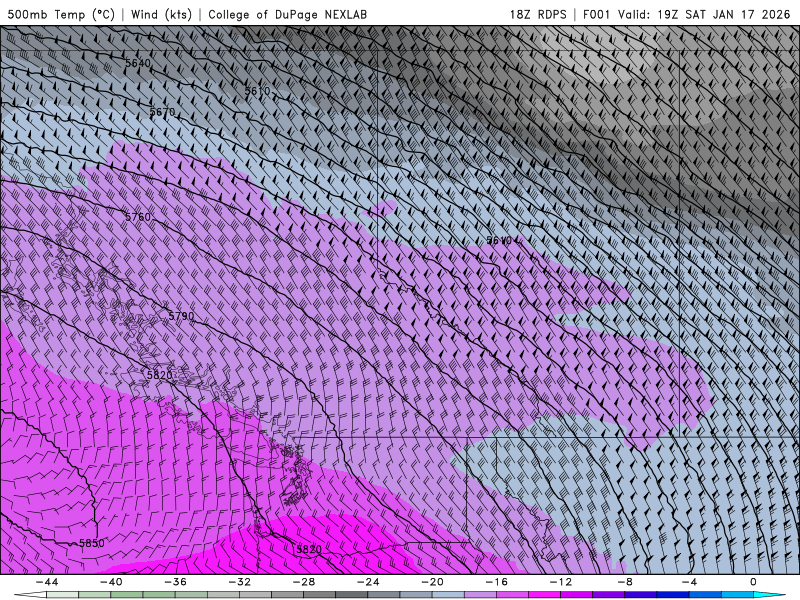Click the 5670 height contour label
800x600 pixels.
[x=162, y=112]
